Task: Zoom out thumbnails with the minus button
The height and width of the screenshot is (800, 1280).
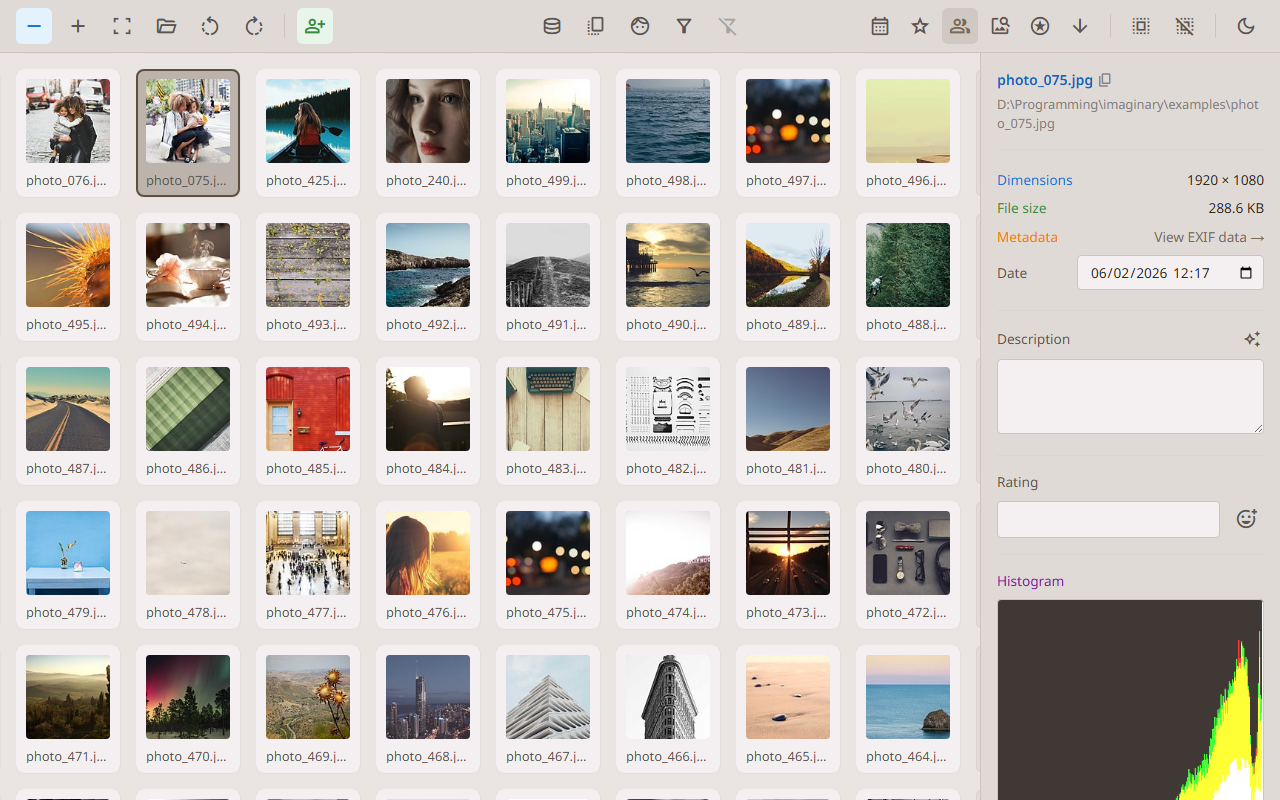Action: 33,26
